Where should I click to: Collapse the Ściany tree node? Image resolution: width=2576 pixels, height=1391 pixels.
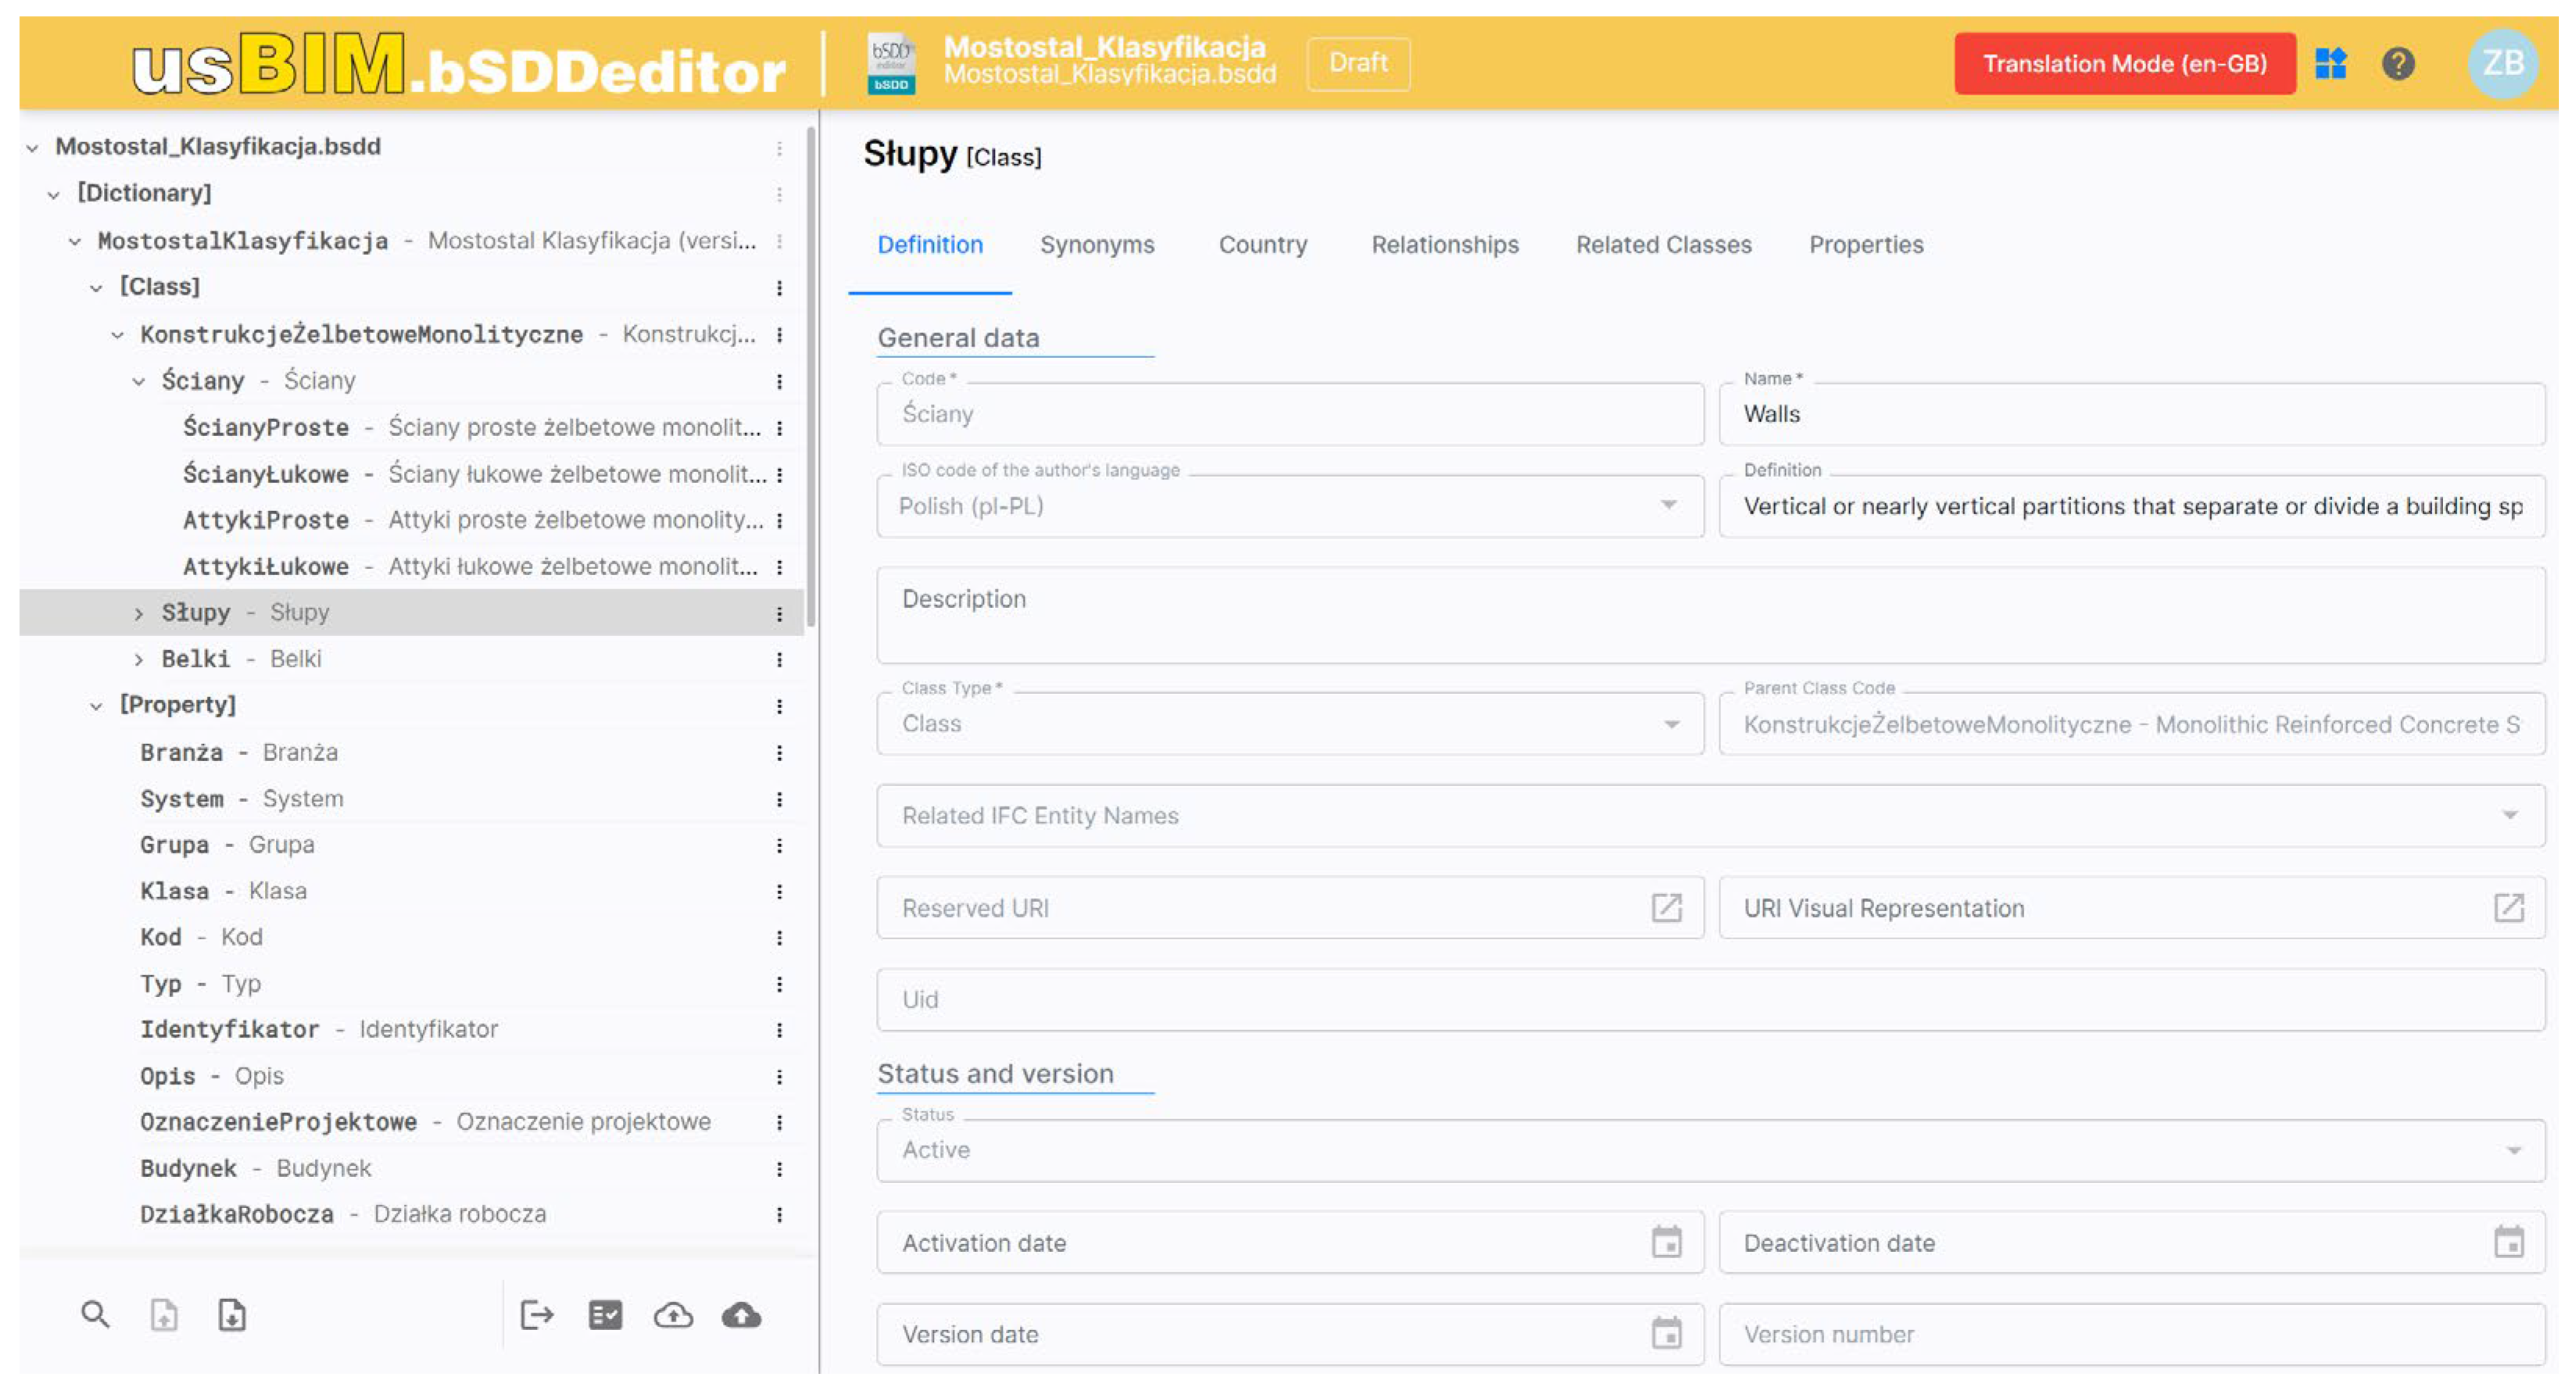[x=139, y=381]
